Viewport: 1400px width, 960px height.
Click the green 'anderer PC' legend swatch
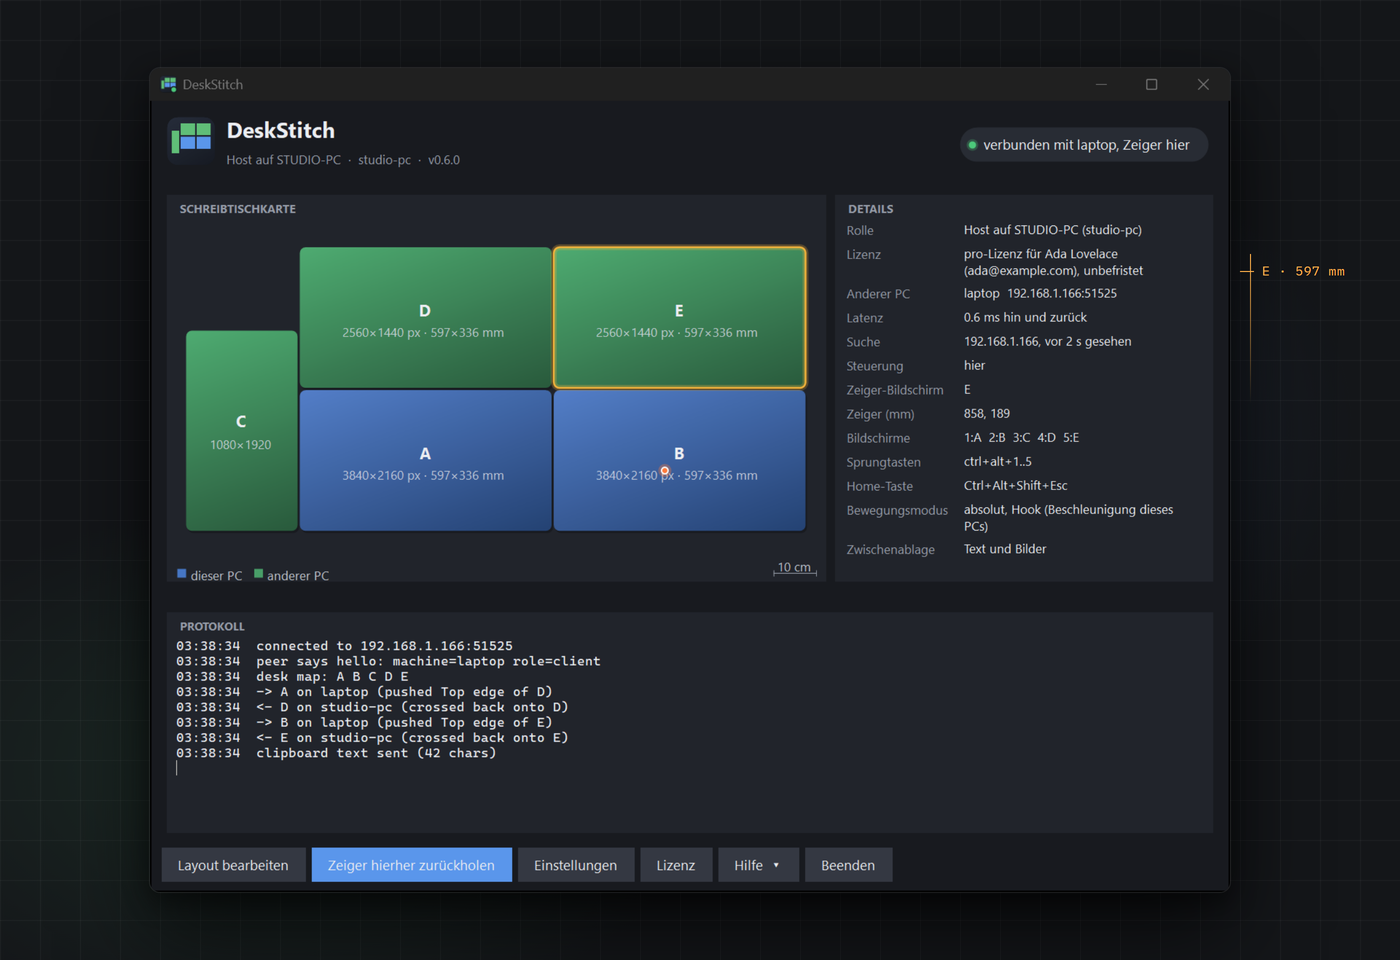259,574
